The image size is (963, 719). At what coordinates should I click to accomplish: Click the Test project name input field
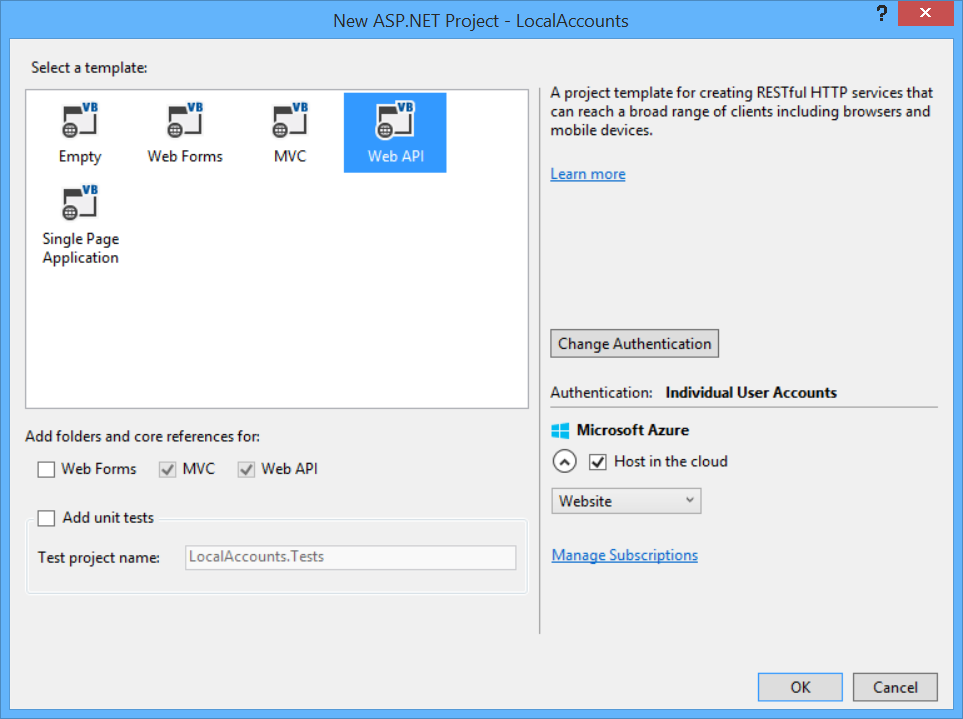[x=350, y=557]
